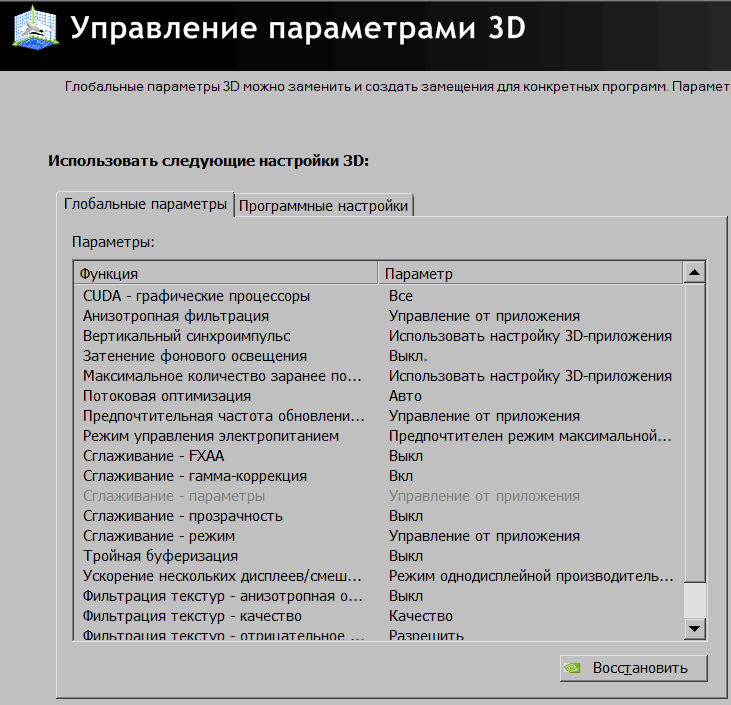Change Сглаживание - гамма-коррекция value
Viewport: 731px width, 705px height.
[x=401, y=476]
